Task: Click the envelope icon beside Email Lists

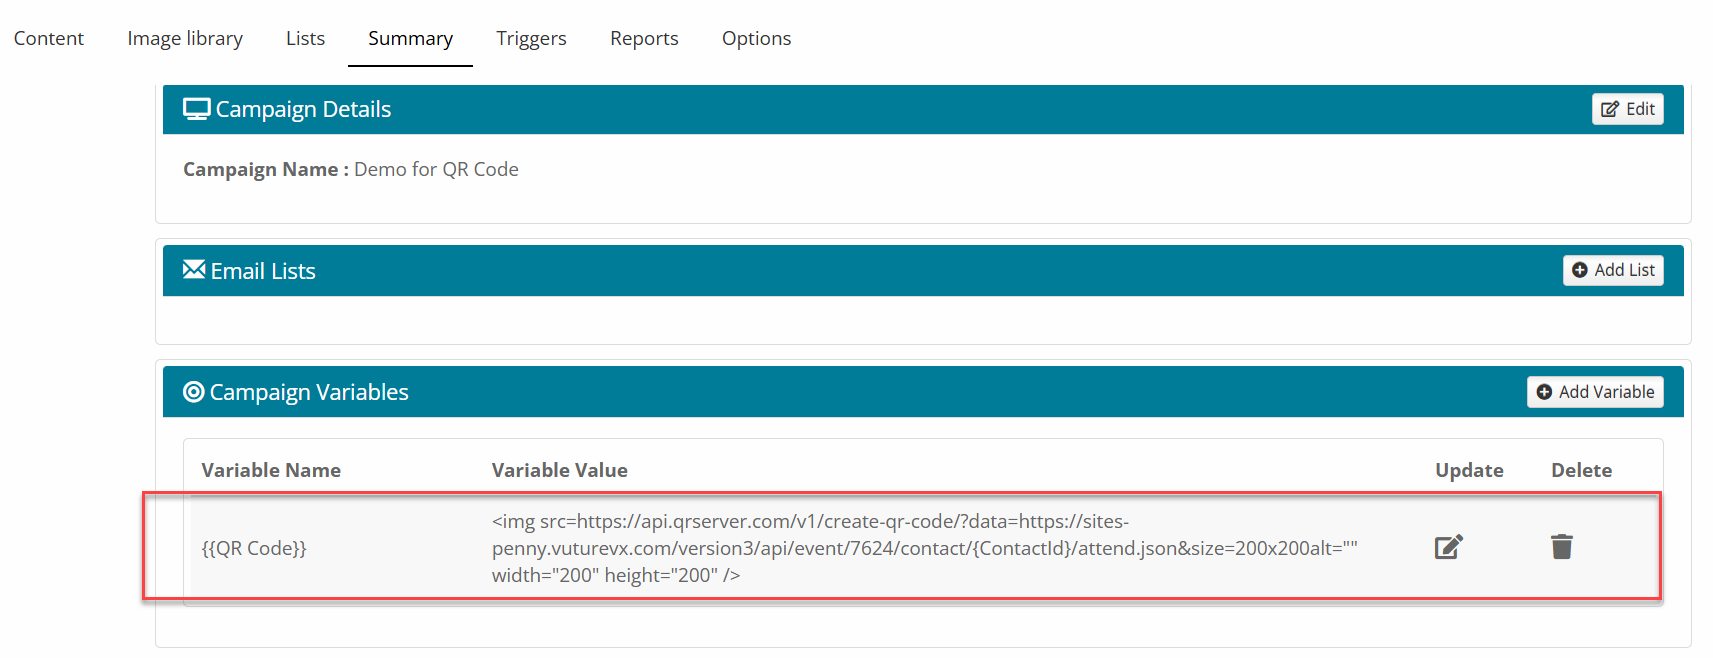Action: (194, 270)
